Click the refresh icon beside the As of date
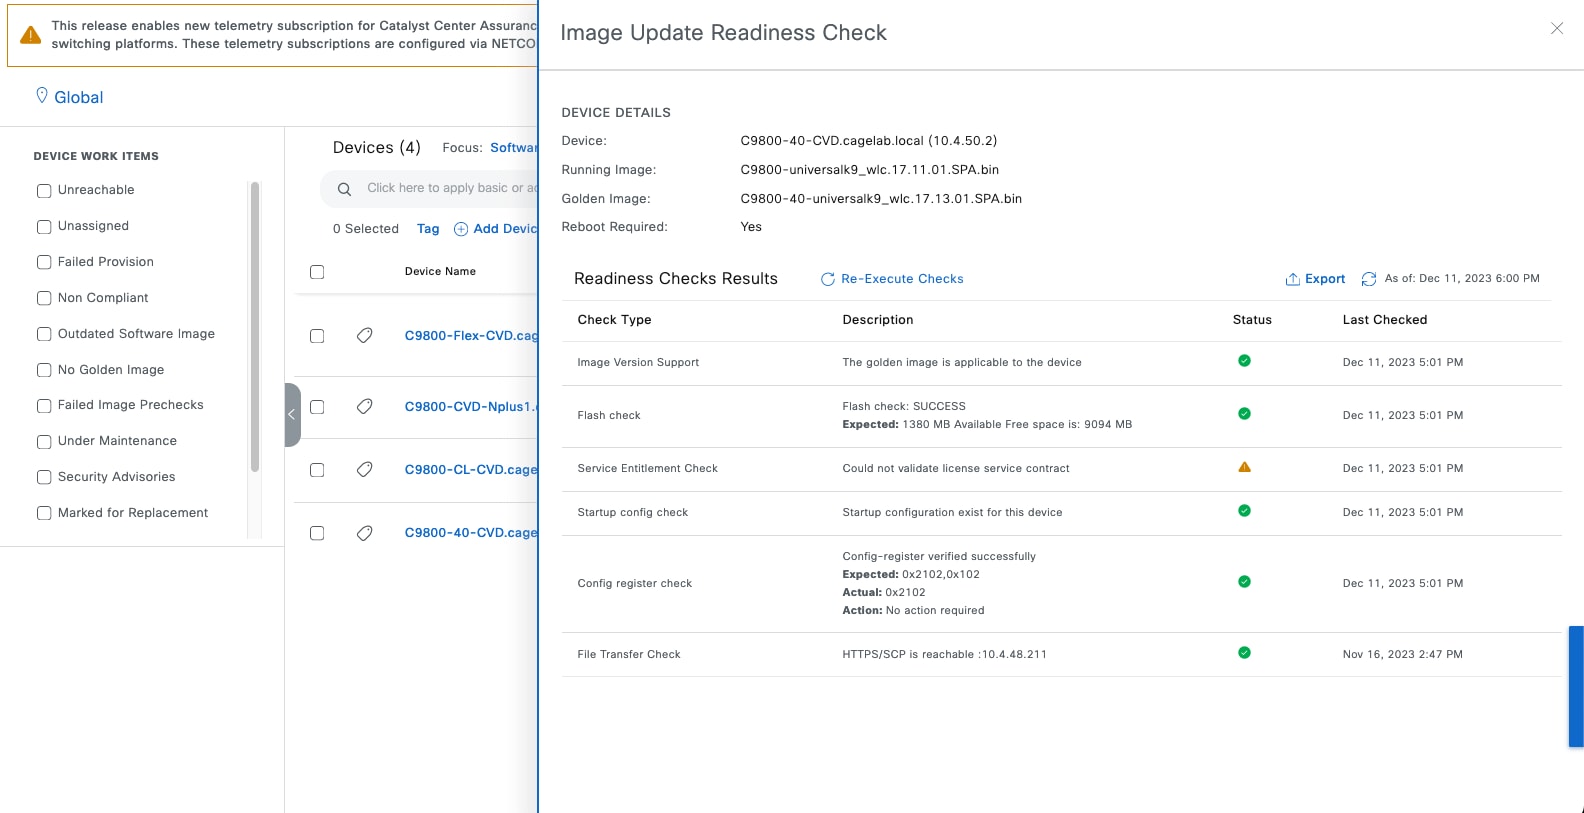This screenshot has width=1584, height=813. click(x=1369, y=279)
